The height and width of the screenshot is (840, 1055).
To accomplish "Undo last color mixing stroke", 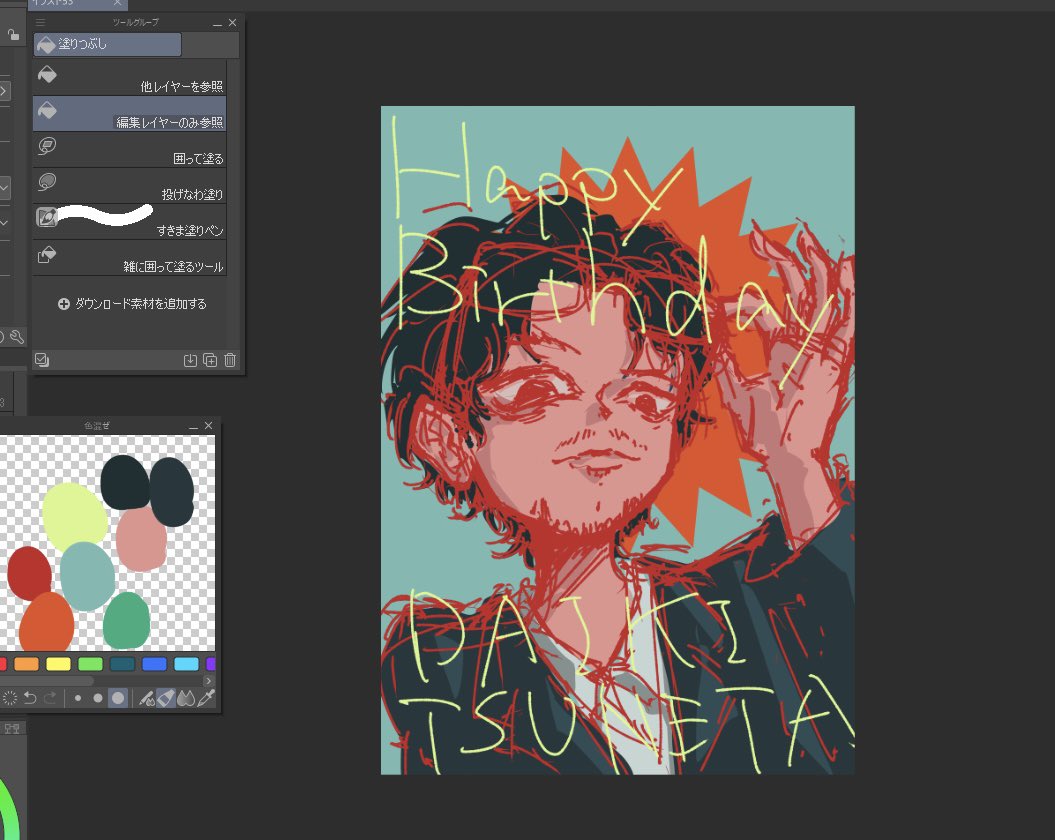I will pos(30,699).
